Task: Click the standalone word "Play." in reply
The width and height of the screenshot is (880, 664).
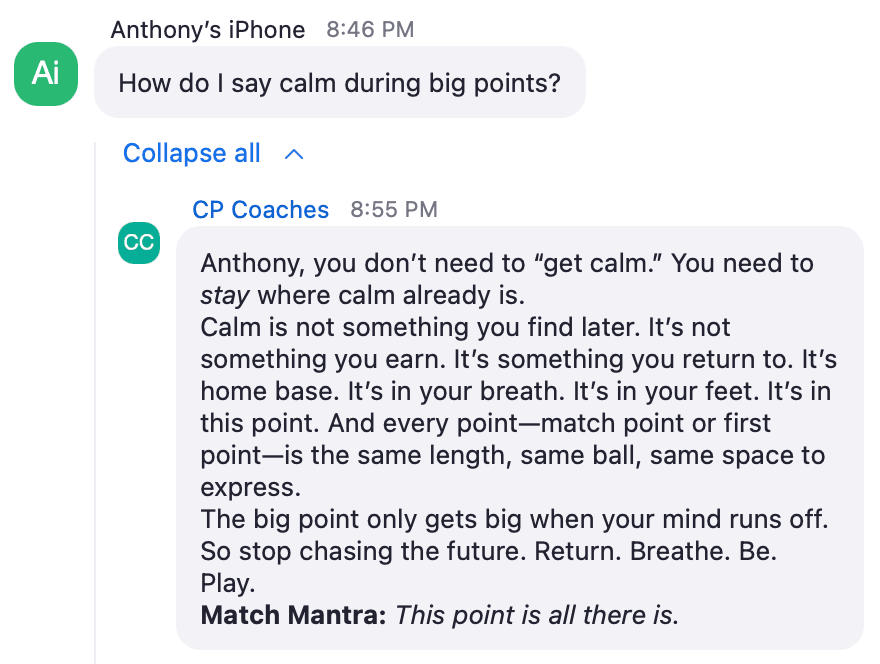Action: point(228,584)
